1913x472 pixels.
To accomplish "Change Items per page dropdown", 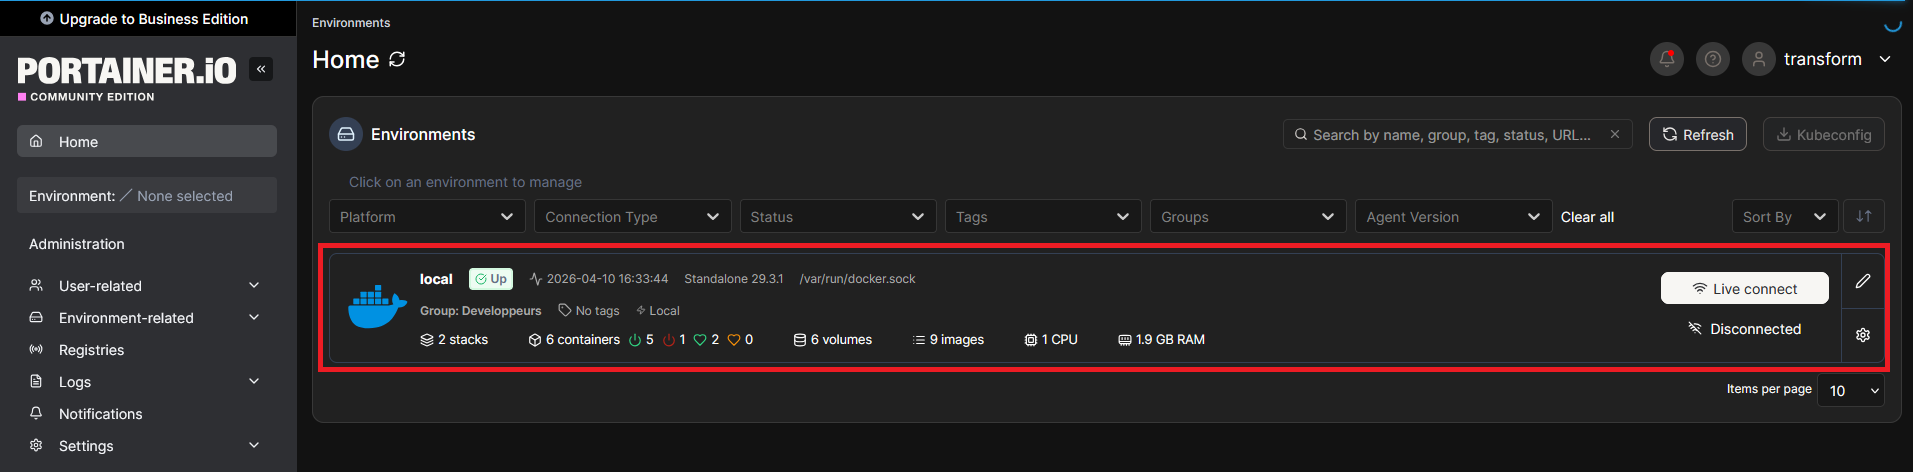I will (1851, 390).
